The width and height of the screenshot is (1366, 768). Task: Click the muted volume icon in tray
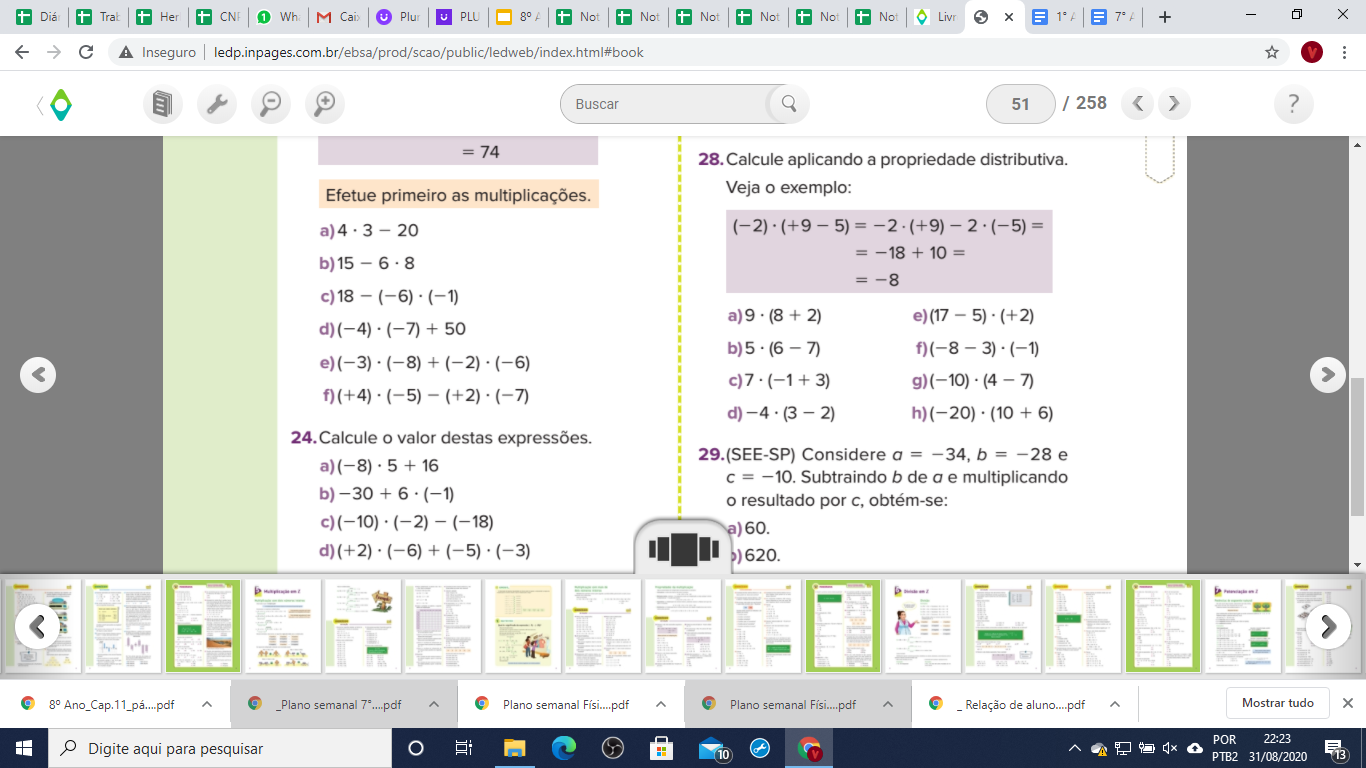click(1170, 748)
